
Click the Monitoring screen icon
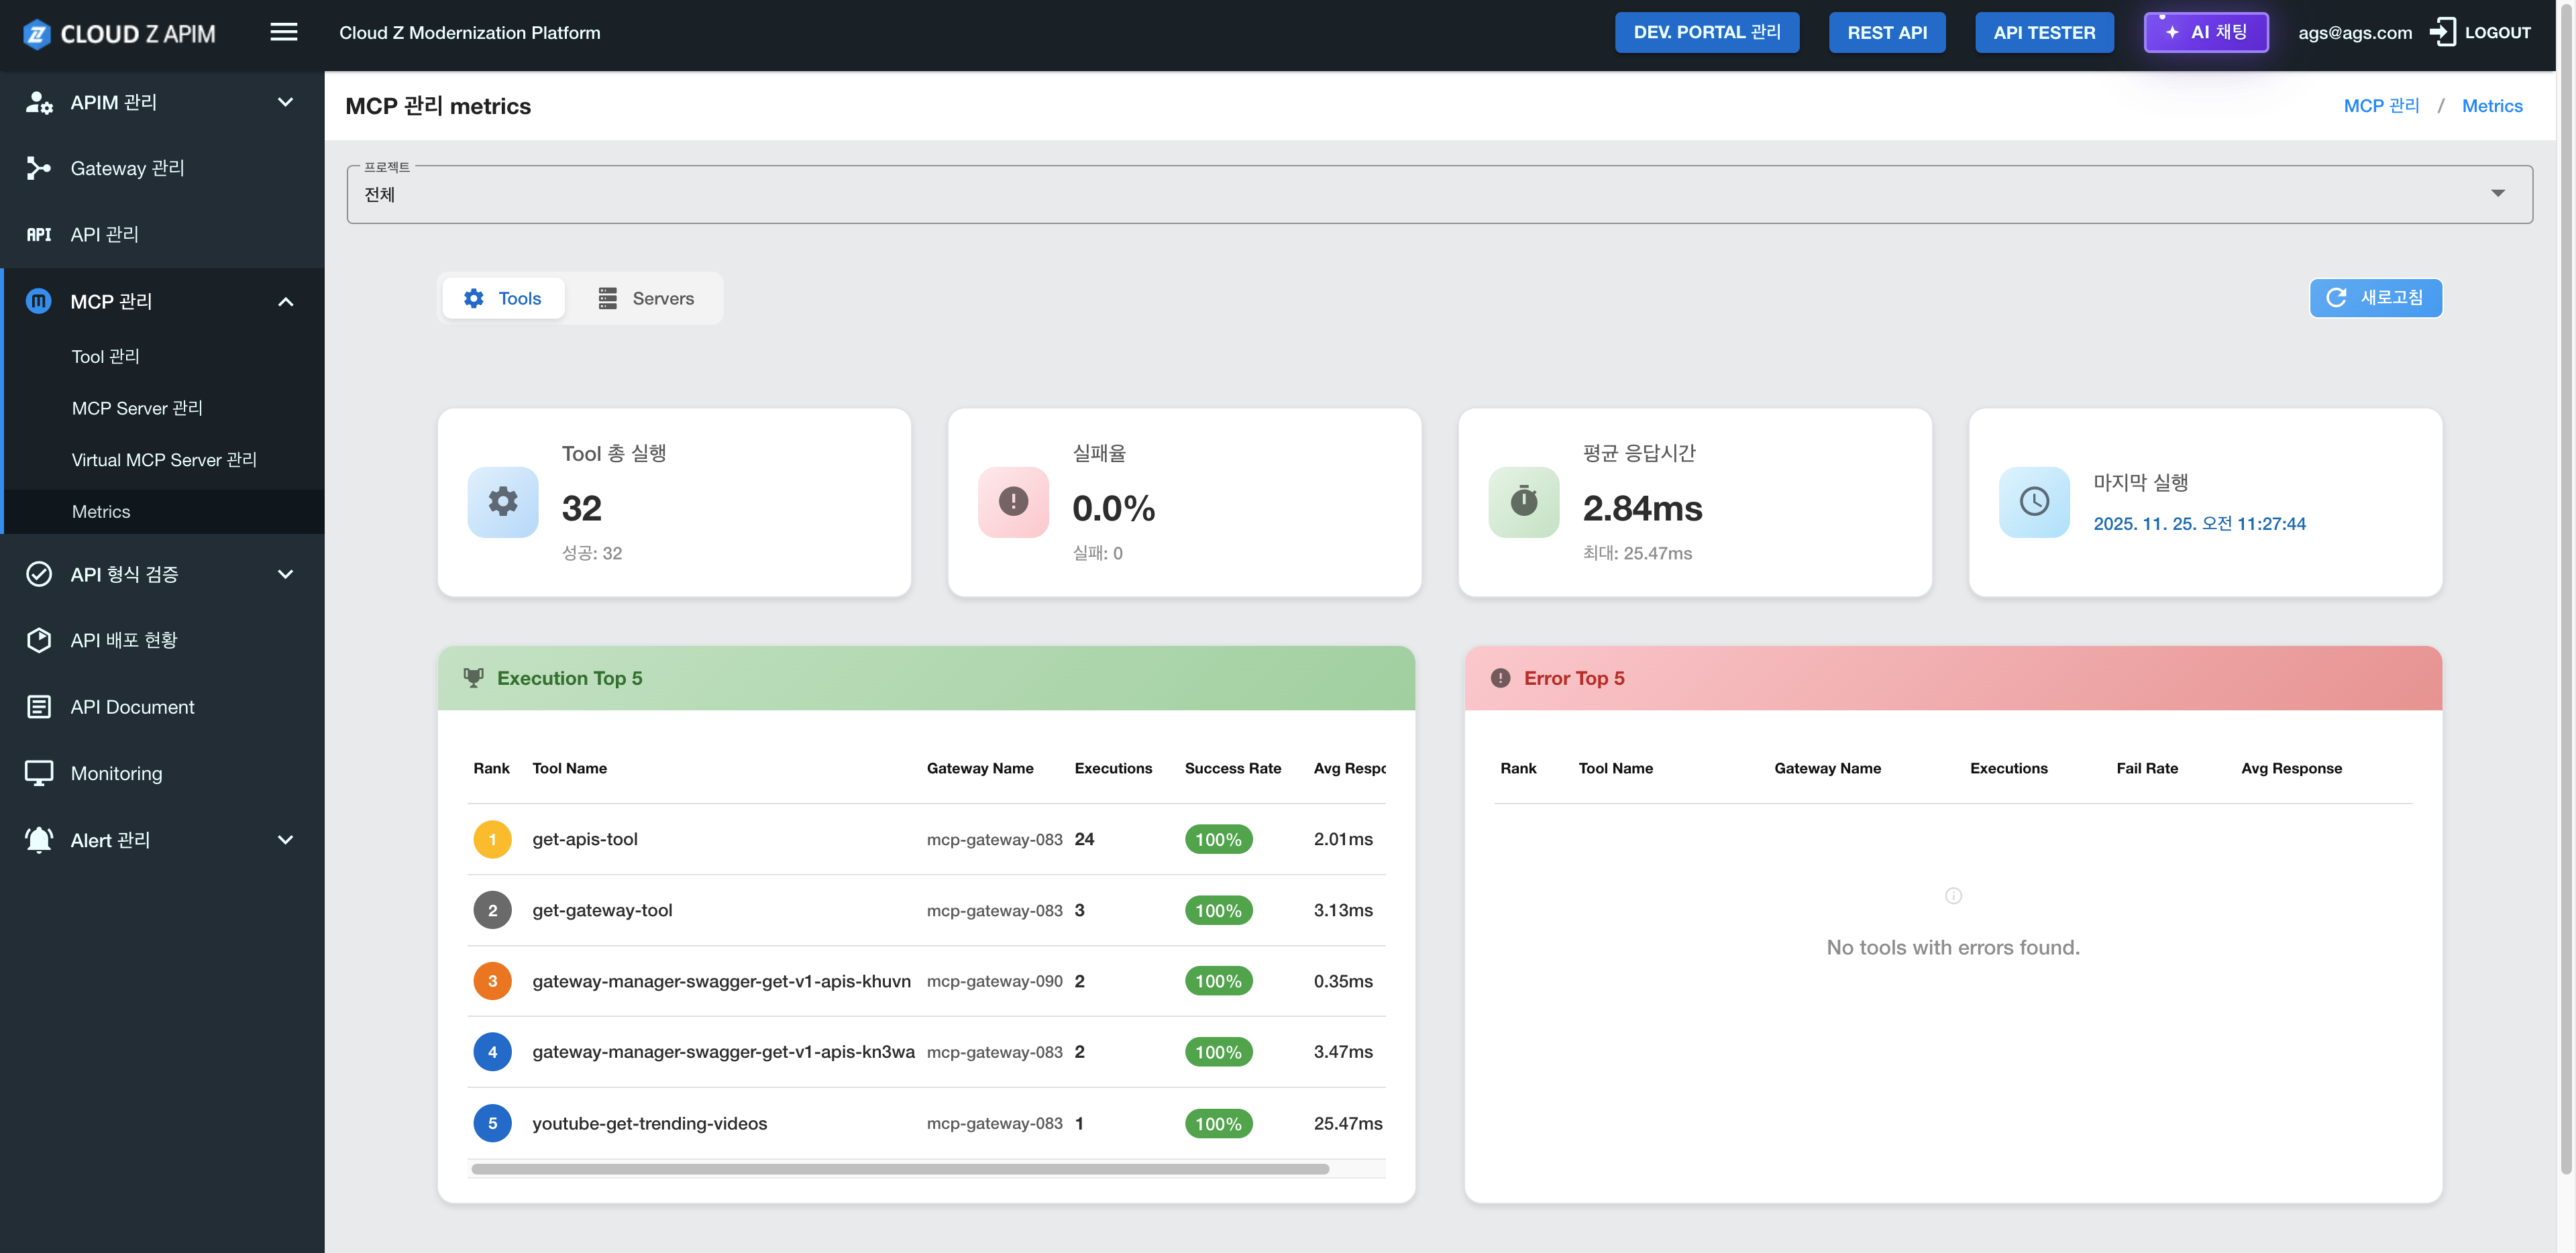(x=38, y=773)
